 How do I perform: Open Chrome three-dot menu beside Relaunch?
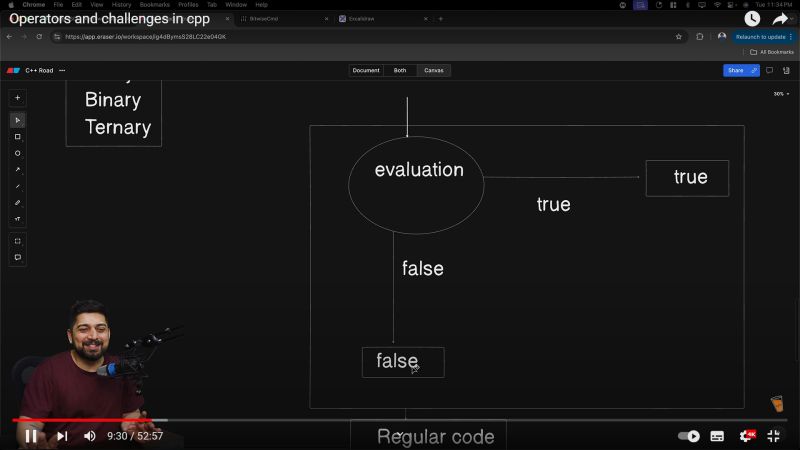(791, 37)
